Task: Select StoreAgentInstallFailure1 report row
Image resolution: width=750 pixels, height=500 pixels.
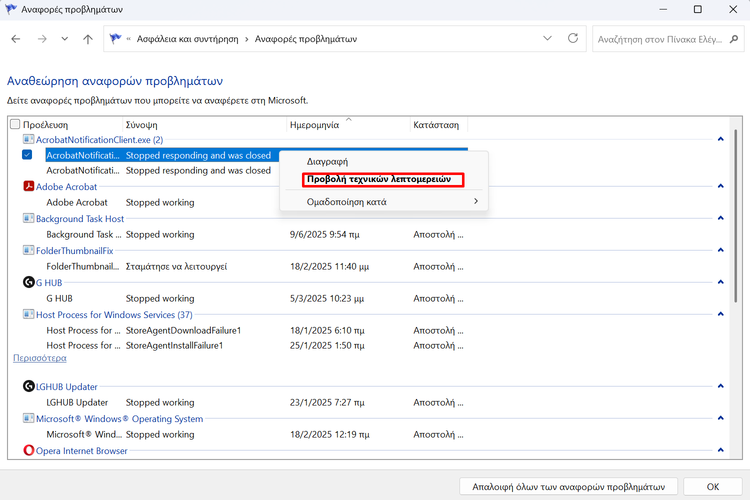Action: [256, 345]
